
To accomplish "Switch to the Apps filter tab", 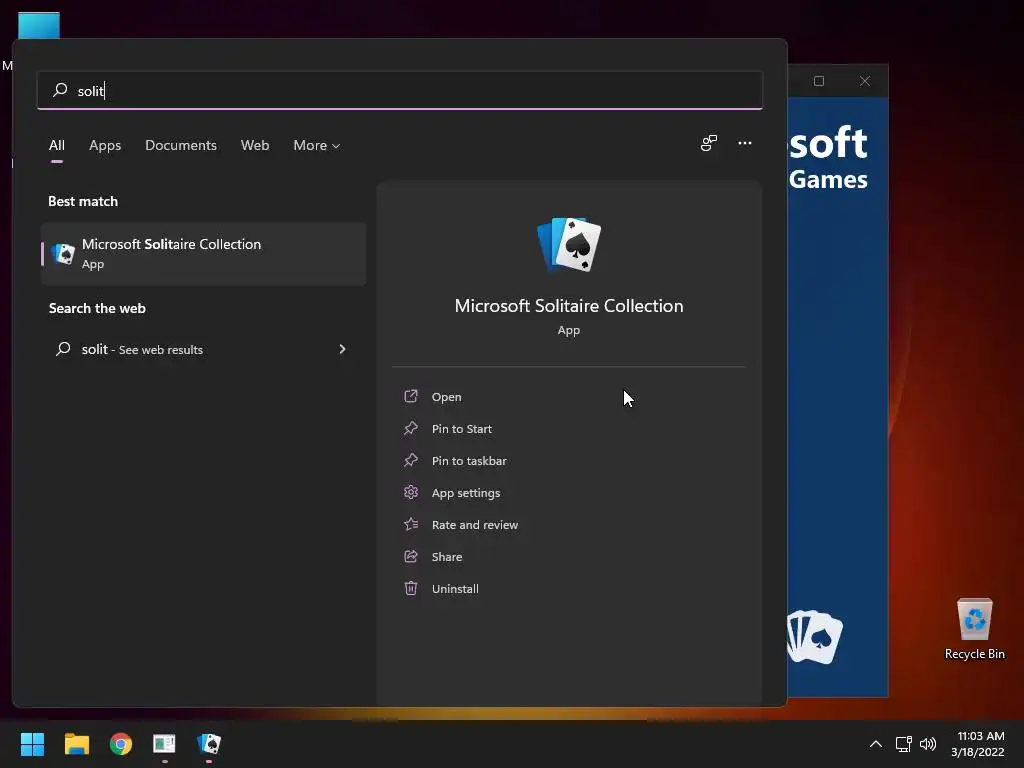I will click(105, 145).
